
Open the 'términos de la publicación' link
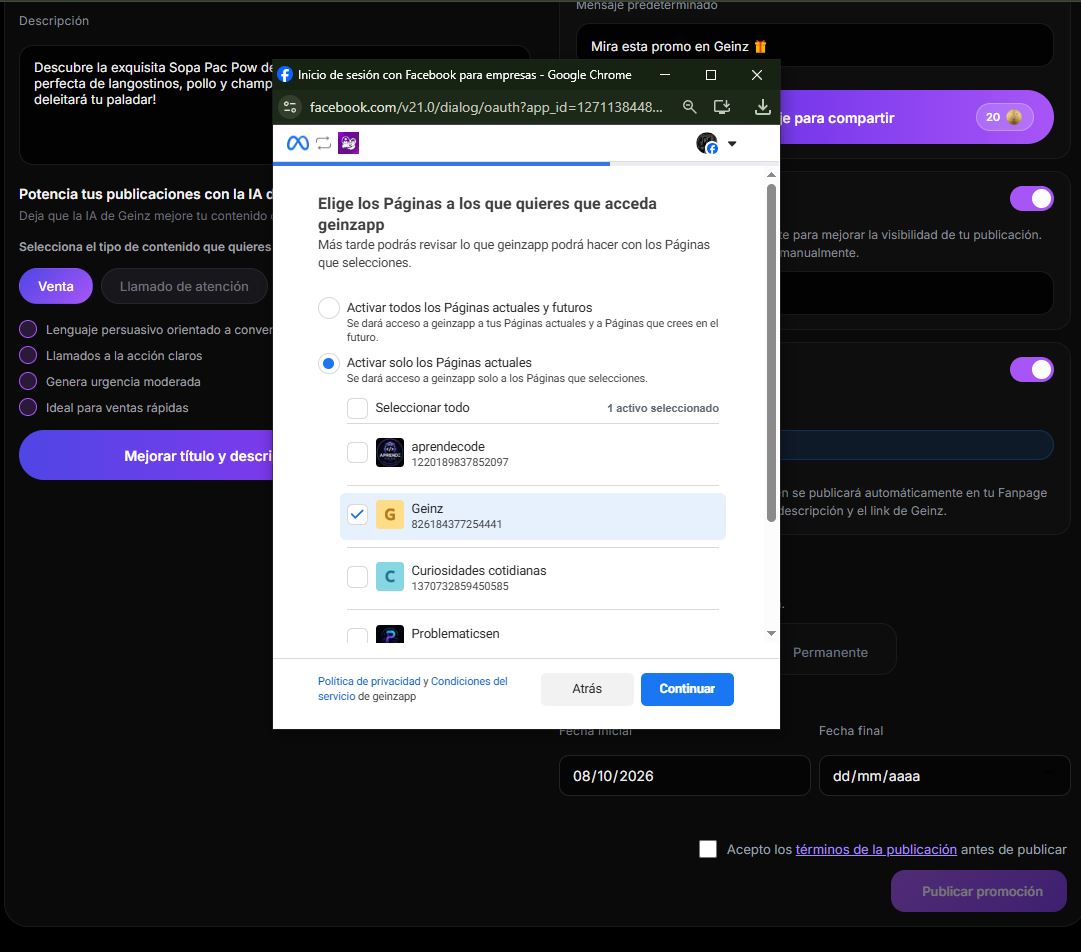coord(876,849)
